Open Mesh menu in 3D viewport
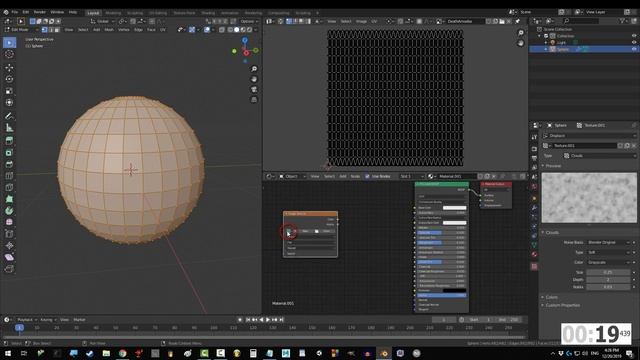This screenshot has height=360, width=640. click(x=109, y=30)
